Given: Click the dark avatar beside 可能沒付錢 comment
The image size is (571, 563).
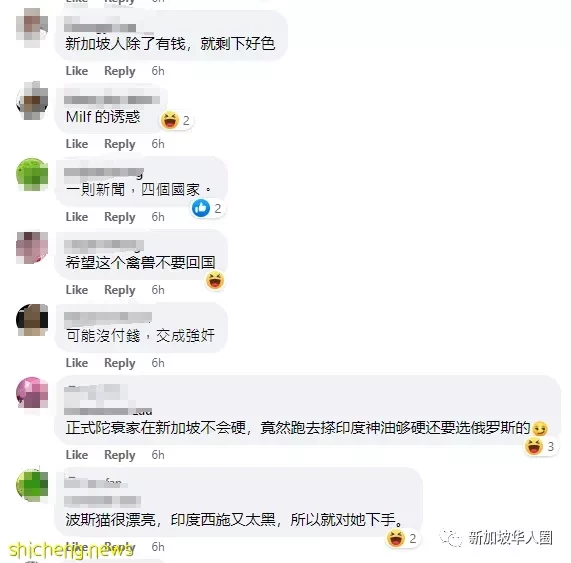Looking at the screenshot, I should click(x=32, y=320).
